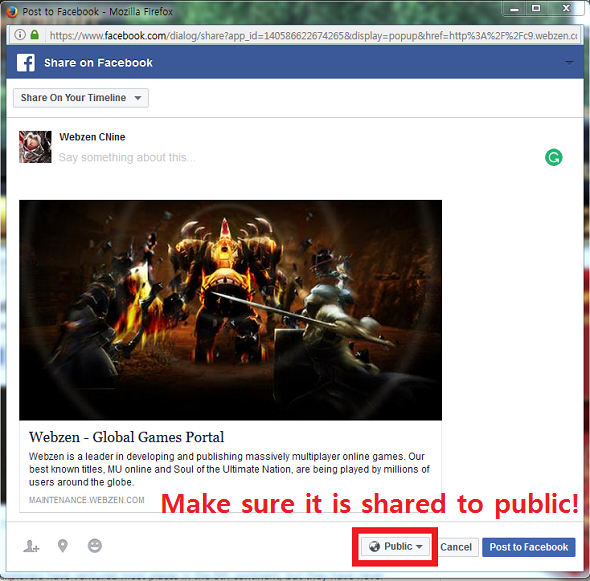Click the feeling/activity smiley icon
590x581 pixels.
(95, 546)
